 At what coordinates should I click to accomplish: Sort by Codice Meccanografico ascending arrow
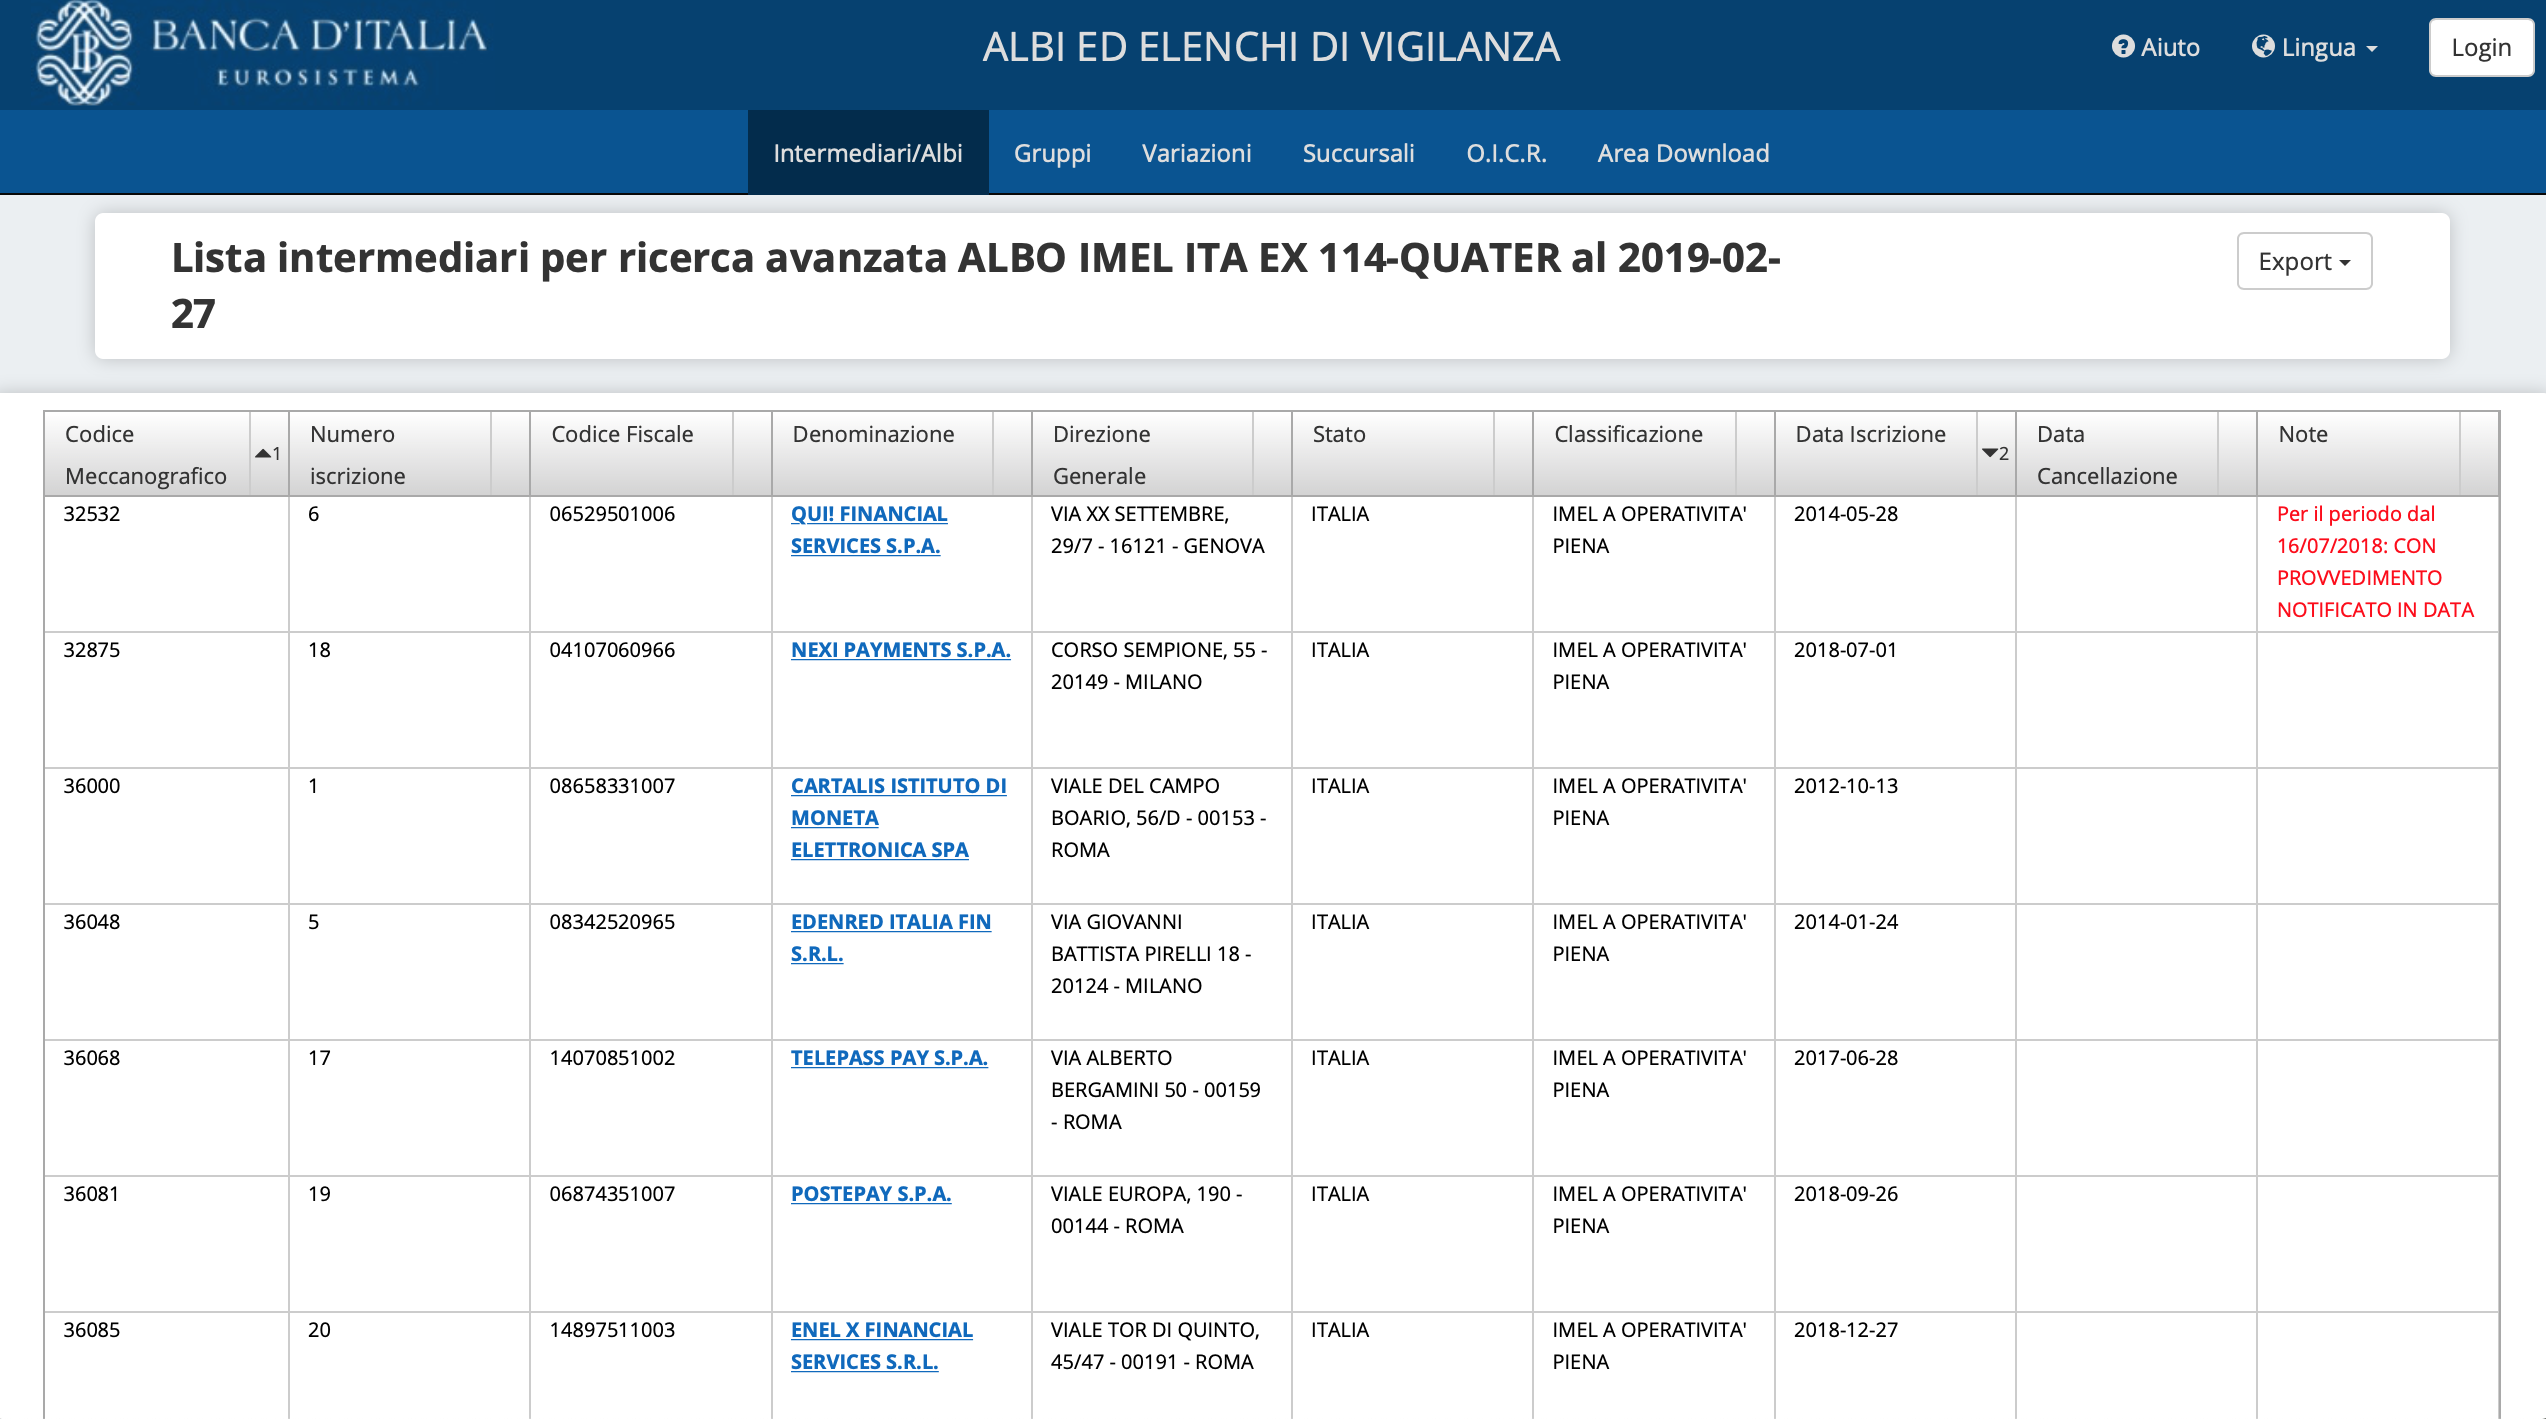click(x=268, y=454)
